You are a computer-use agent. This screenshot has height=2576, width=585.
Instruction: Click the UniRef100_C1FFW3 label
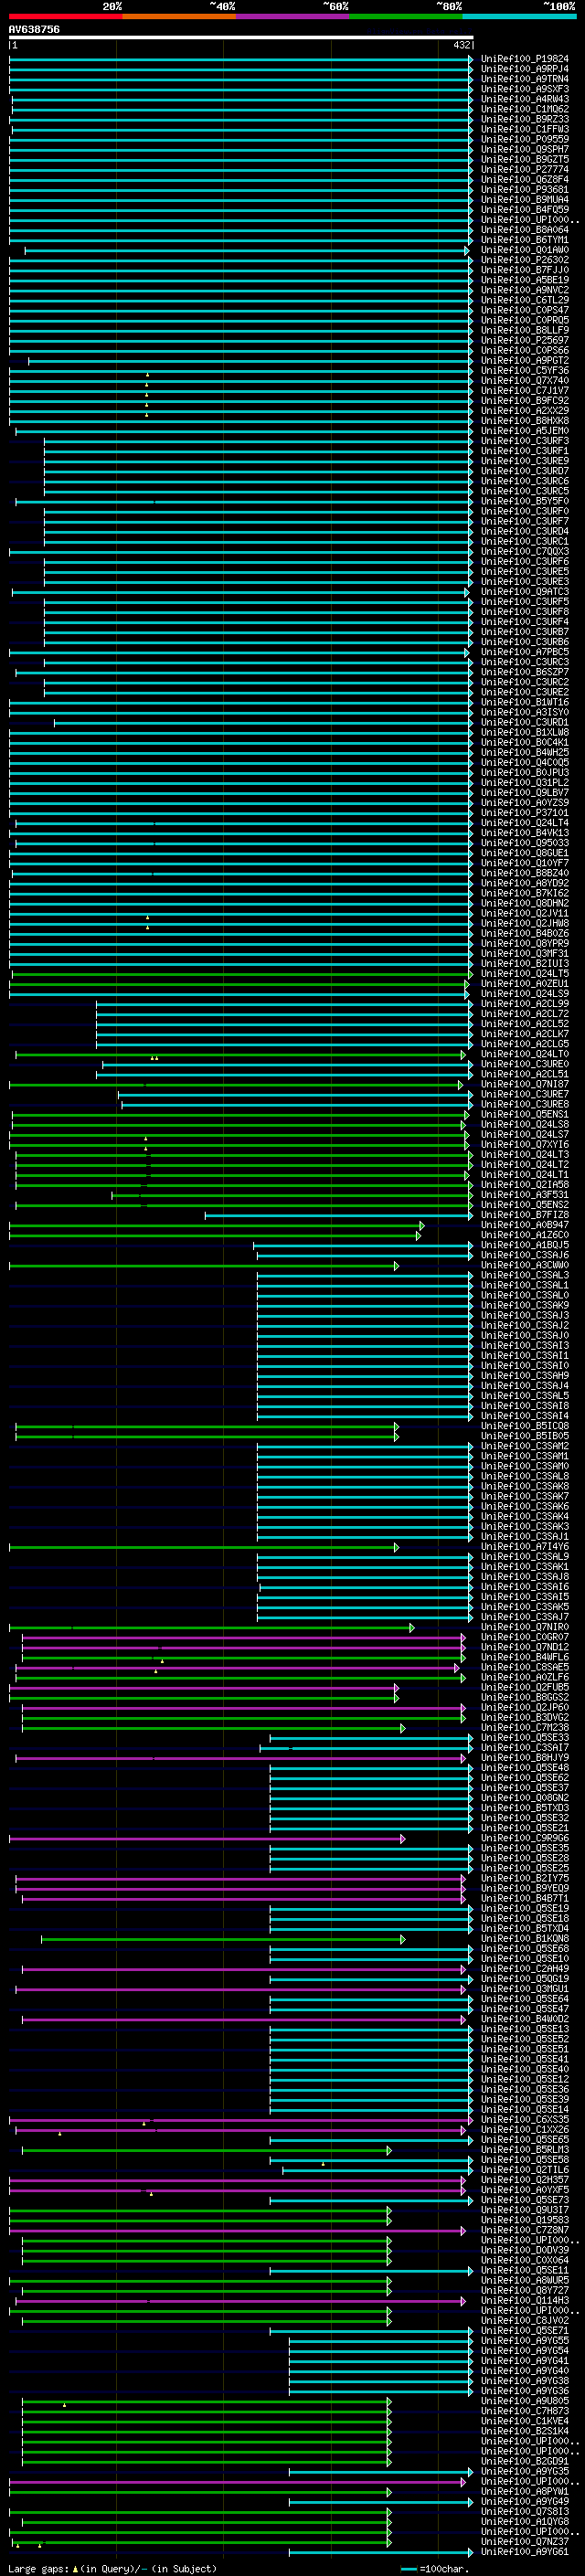(525, 129)
